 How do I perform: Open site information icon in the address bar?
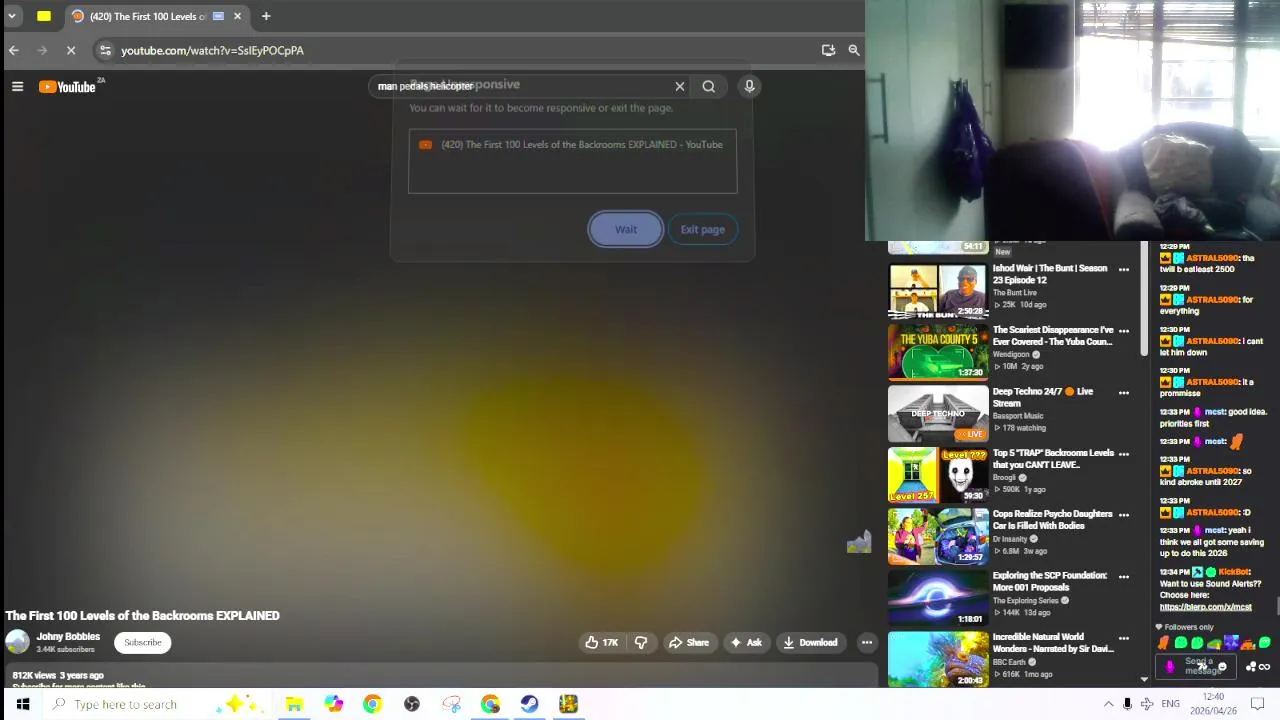coord(105,50)
